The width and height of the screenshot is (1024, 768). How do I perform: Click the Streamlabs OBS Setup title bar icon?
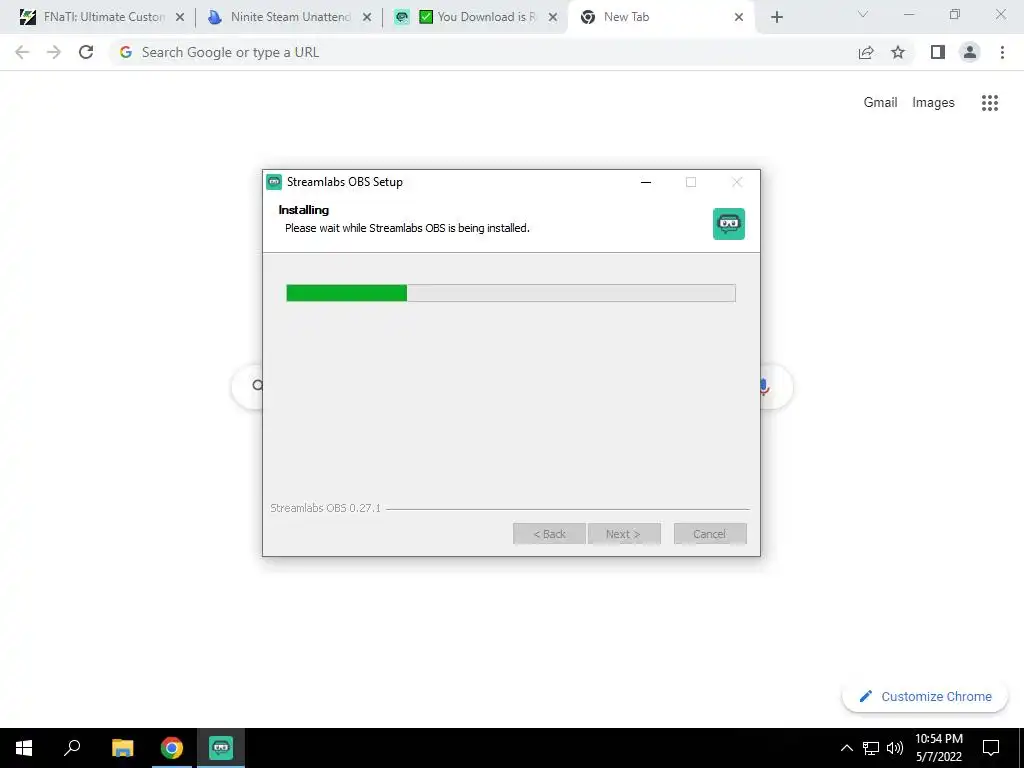tap(274, 182)
